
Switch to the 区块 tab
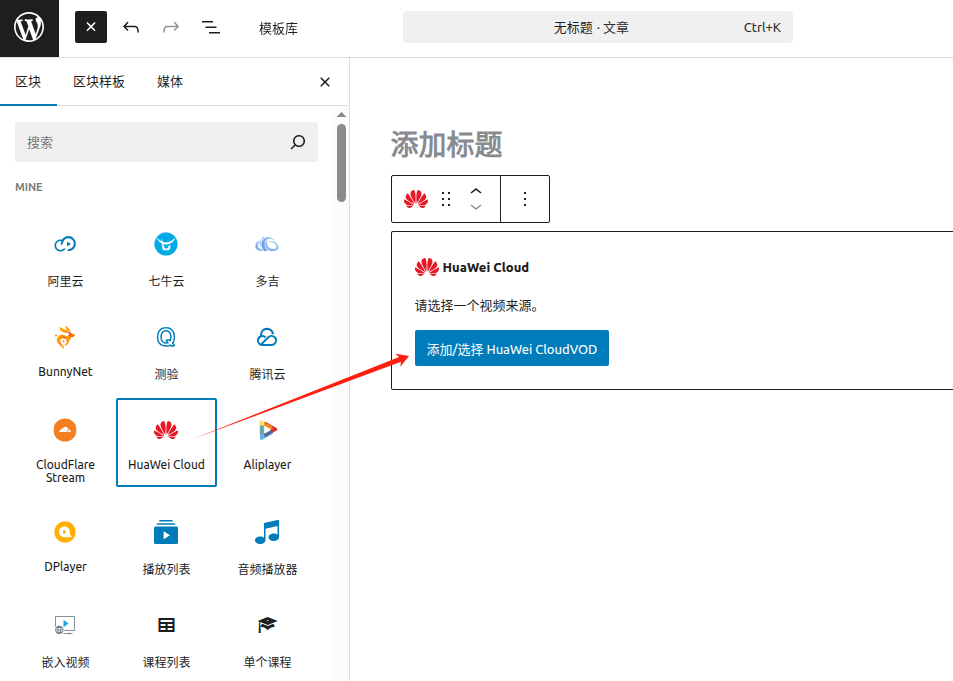pos(28,82)
